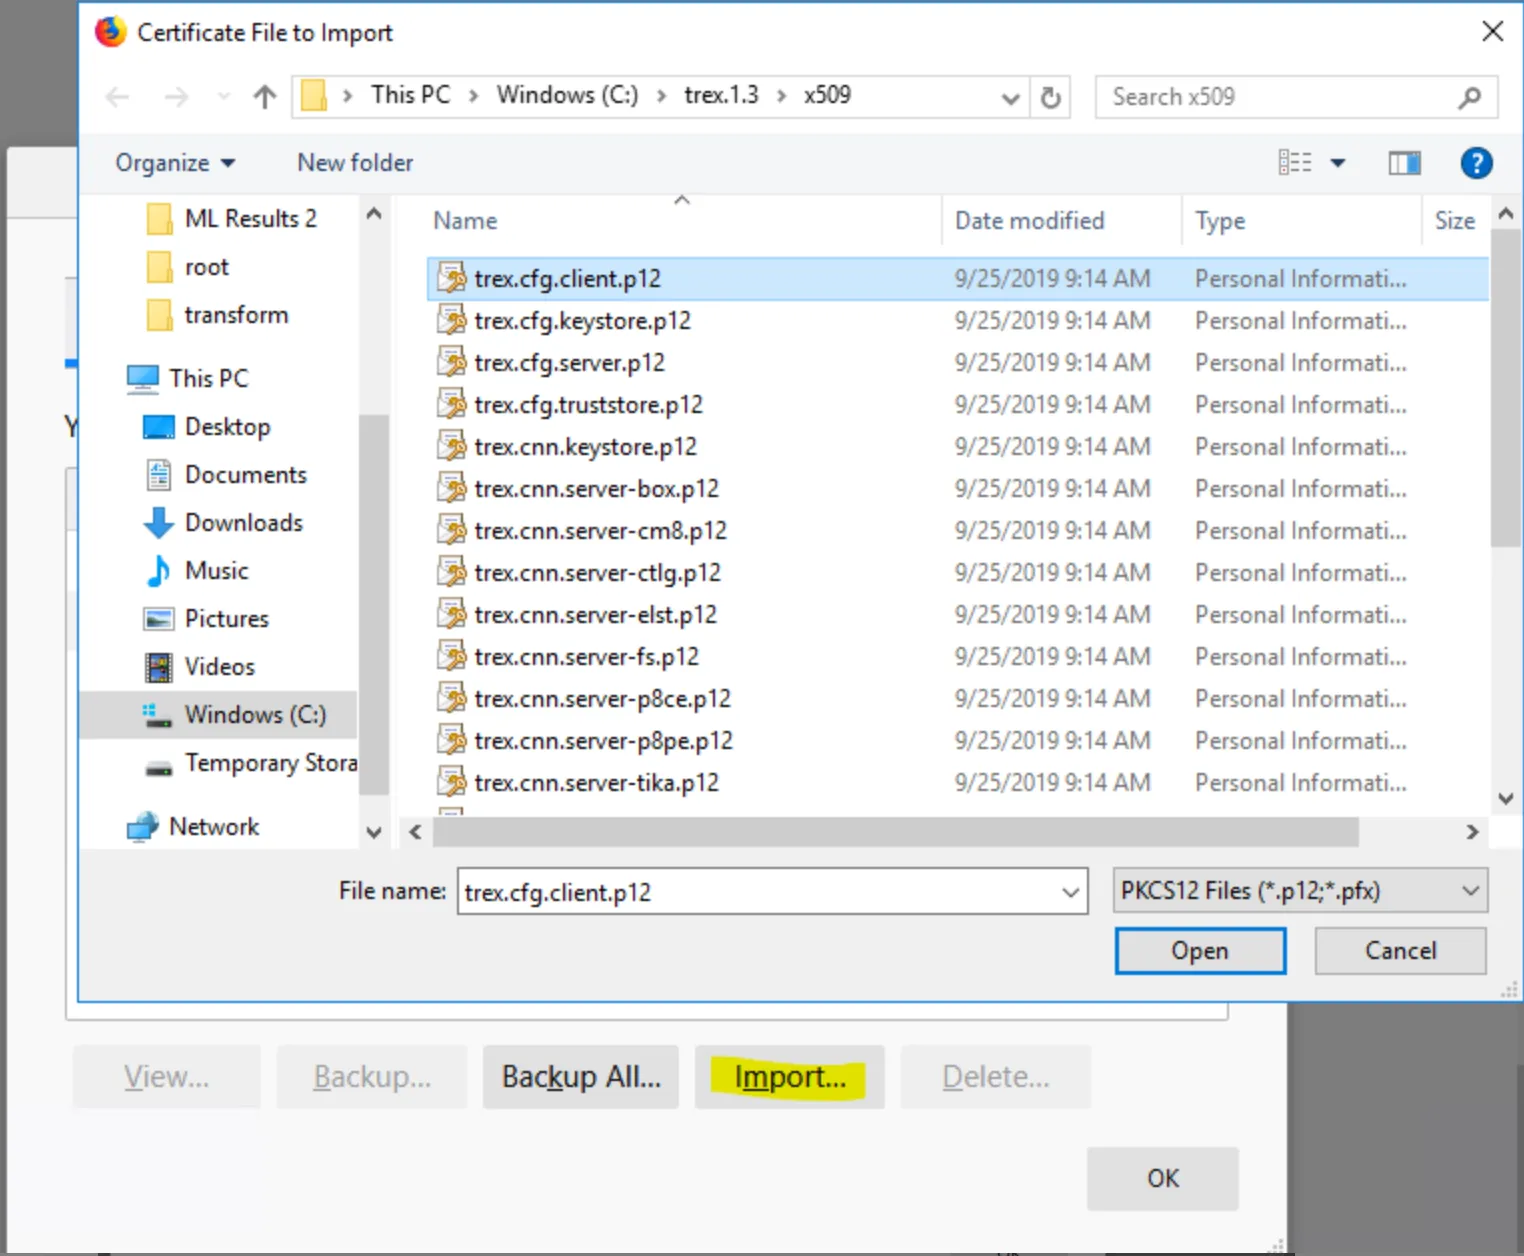Click the trex.cfg.keystore.p12 file icon

(452, 321)
